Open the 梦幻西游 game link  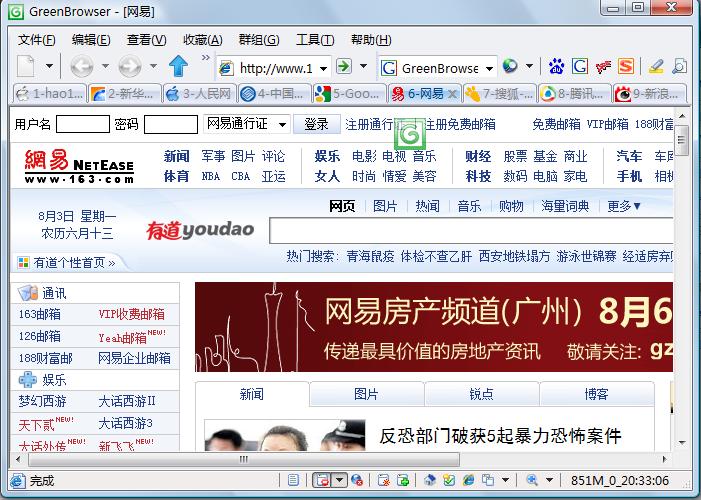42,401
